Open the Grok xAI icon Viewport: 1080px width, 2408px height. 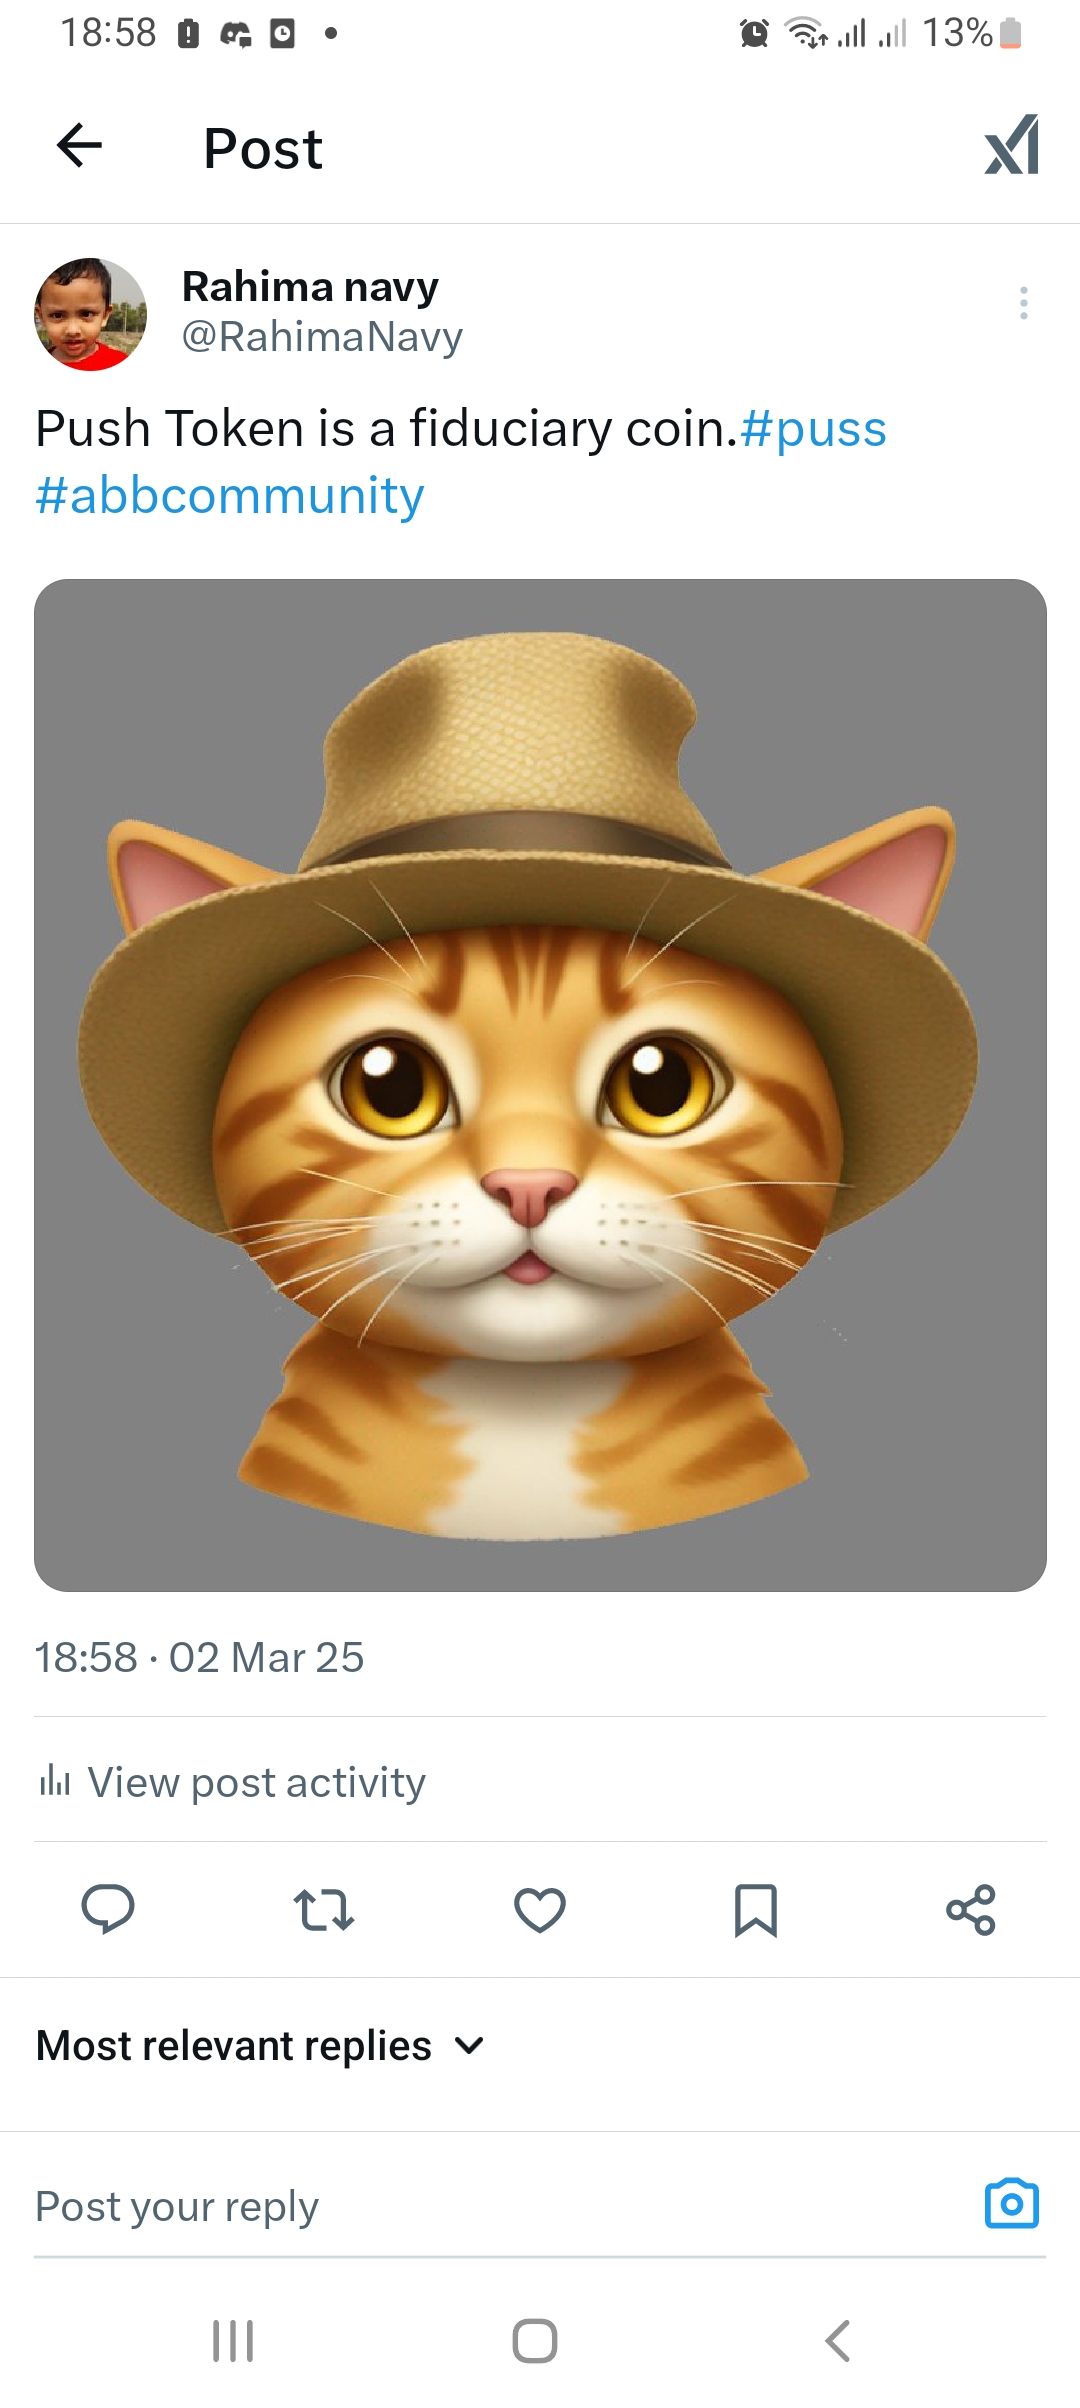click(x=1012, y=146)
